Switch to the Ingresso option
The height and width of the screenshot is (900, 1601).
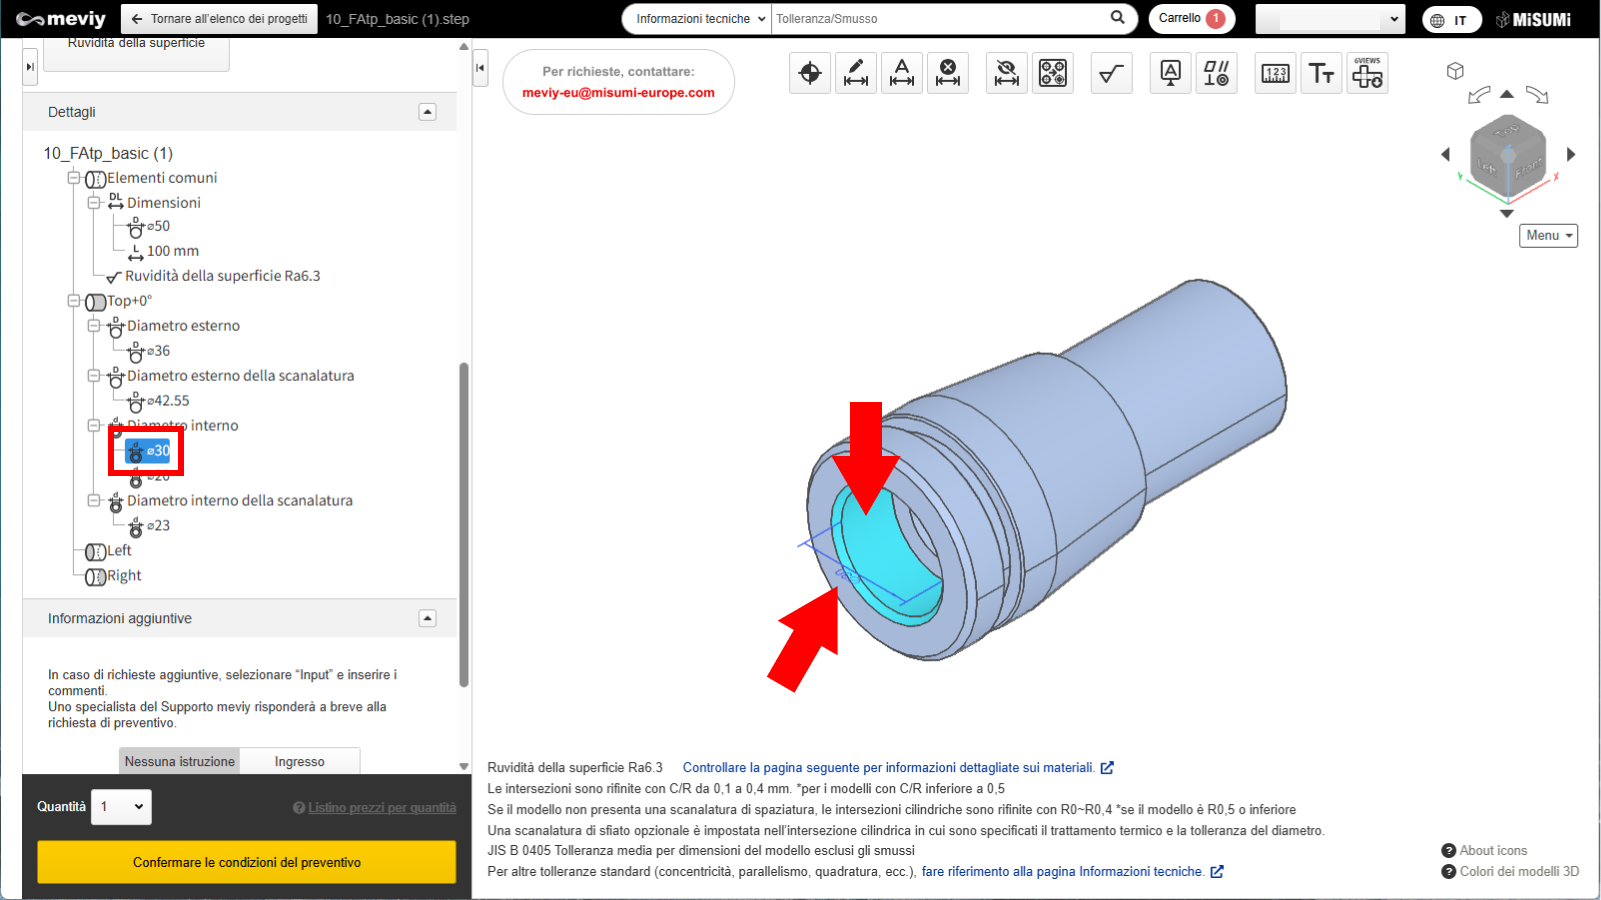point(300,761)
